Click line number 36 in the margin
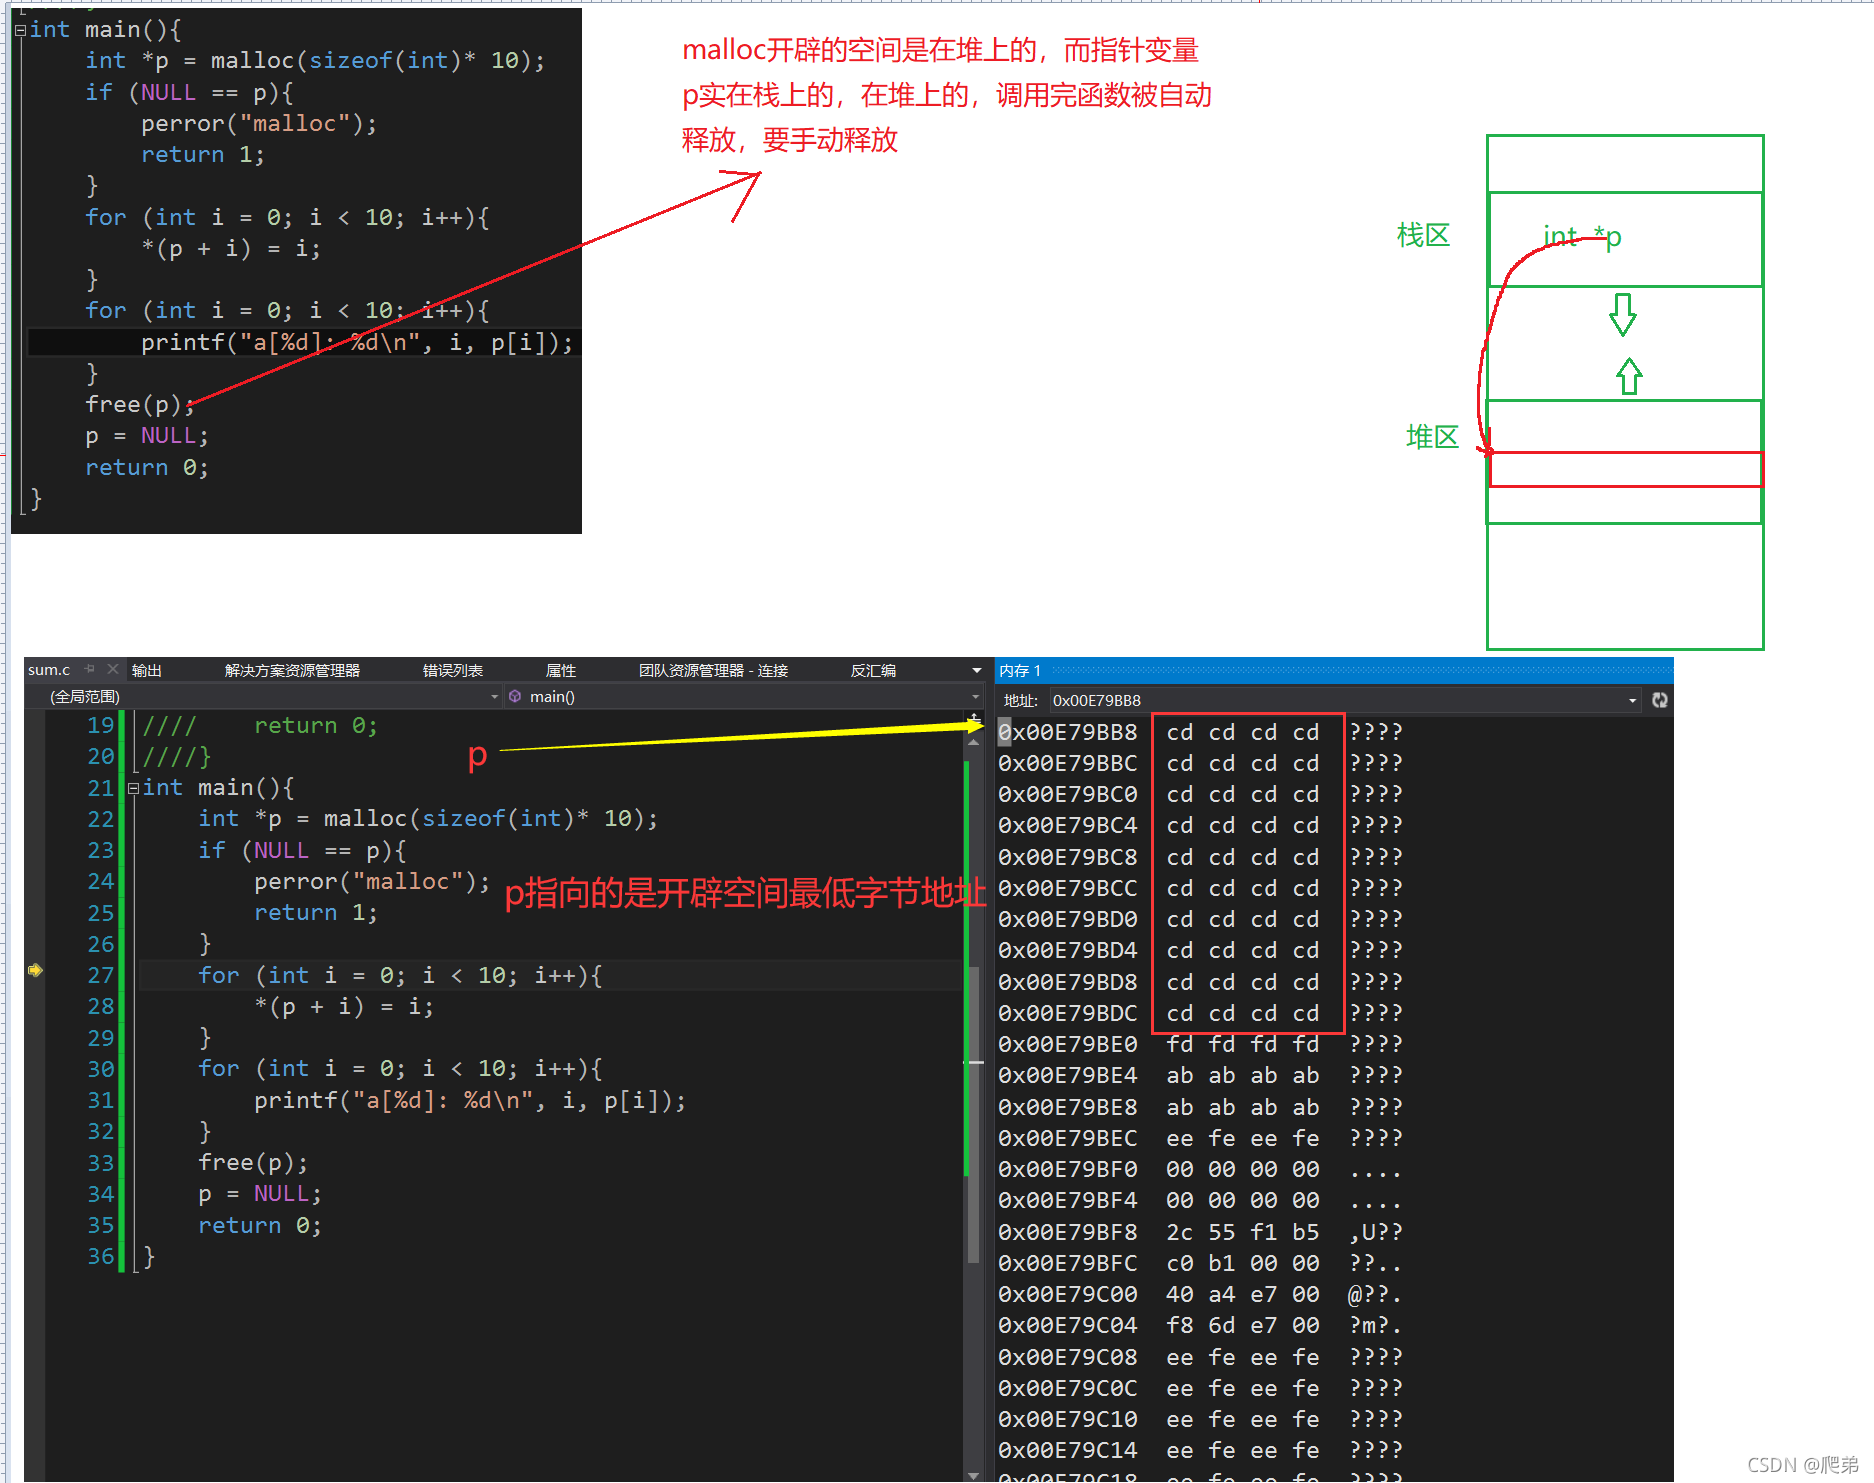 [101, 1256]
